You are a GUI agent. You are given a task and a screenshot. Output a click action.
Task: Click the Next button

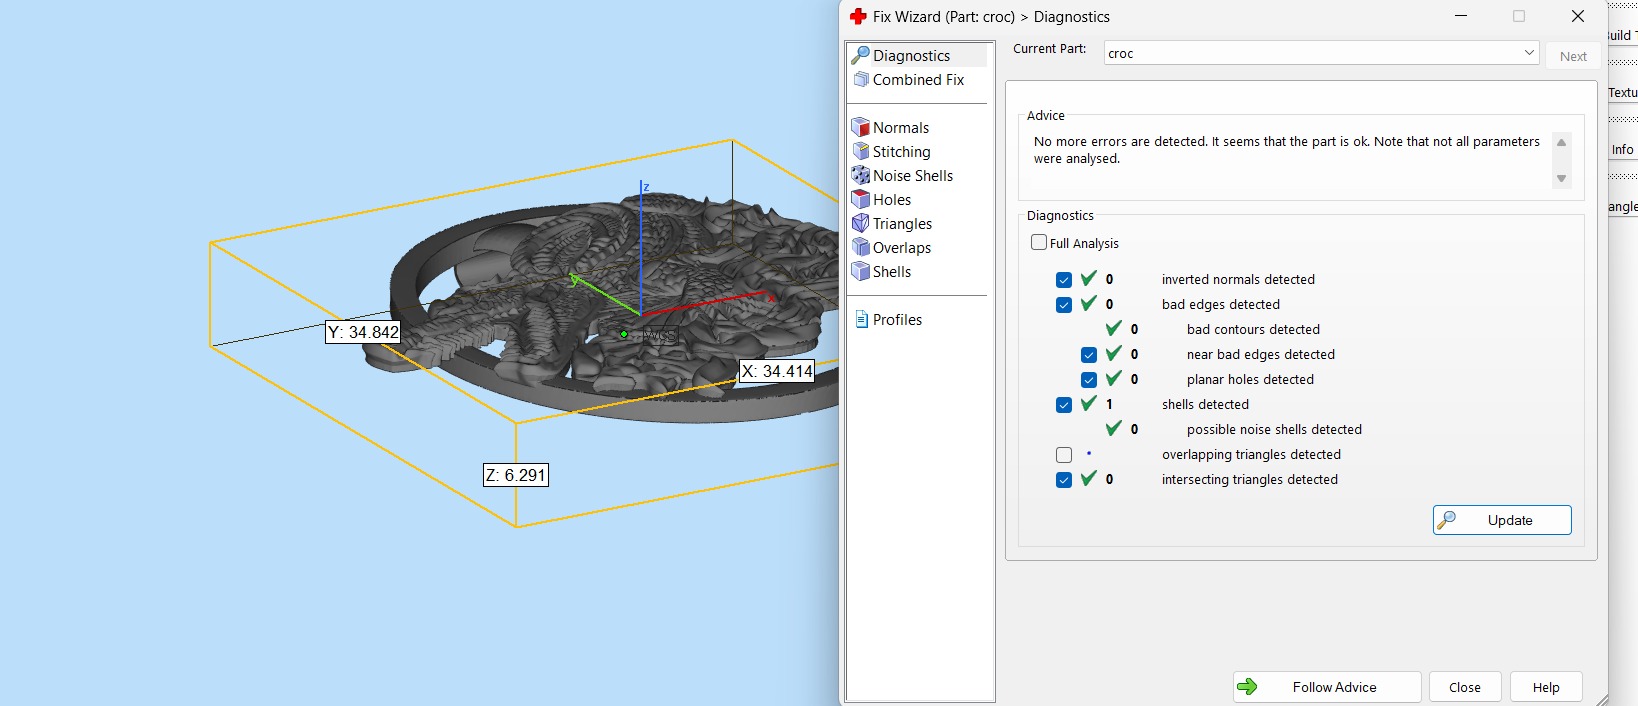click(1573, 56)
